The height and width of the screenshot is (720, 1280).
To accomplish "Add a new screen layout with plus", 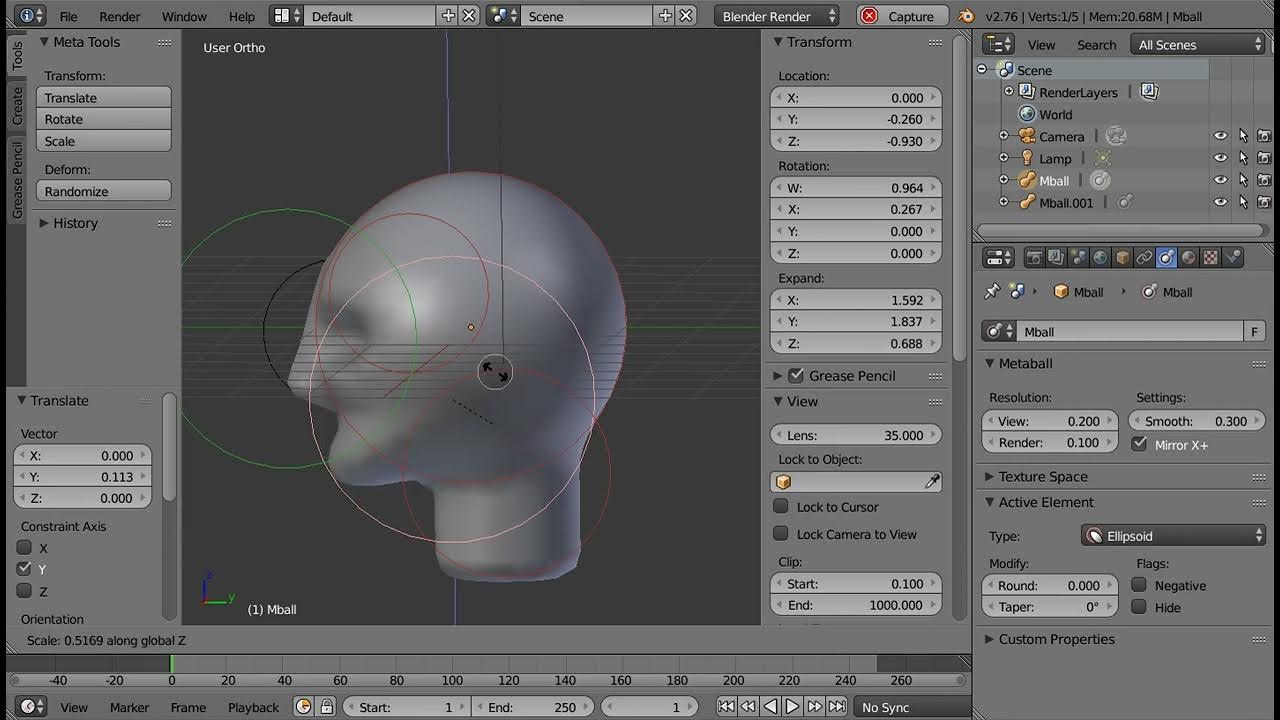I will pyautogui.click(x=448, y=16).
